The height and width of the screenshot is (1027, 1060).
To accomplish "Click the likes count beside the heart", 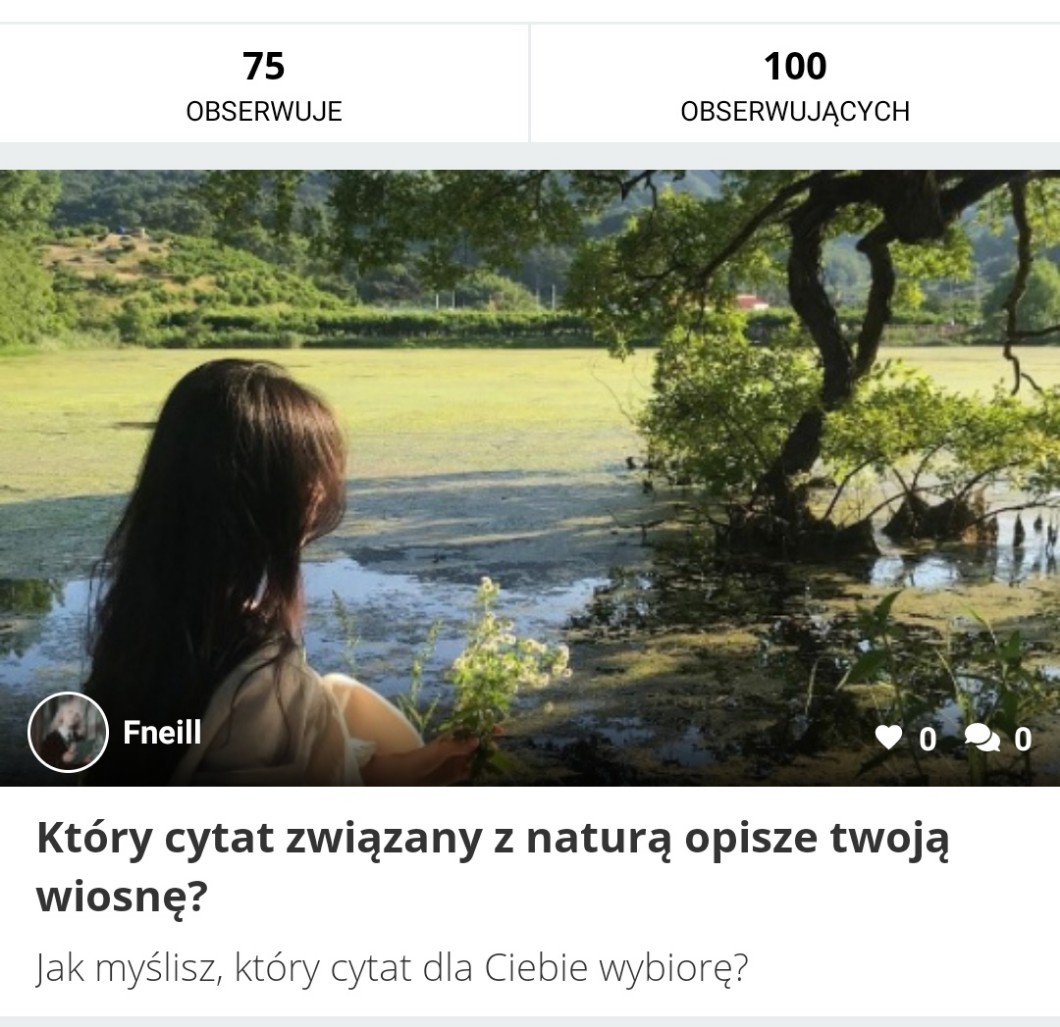I will click(x=928, y=740).
